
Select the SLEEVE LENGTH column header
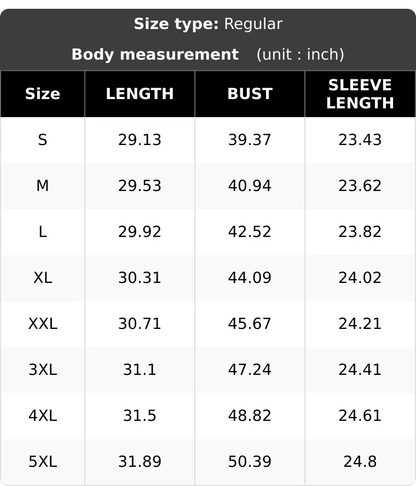pyautogui.click(x=360, y=94)
